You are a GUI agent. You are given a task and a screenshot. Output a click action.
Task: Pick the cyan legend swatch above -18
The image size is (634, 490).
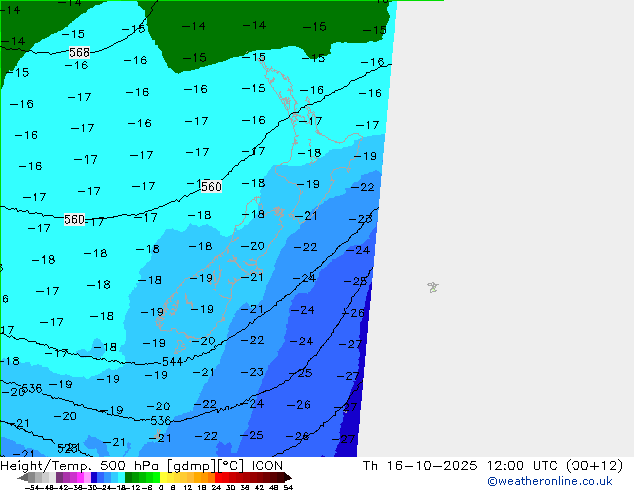pyautogui.click(x=121, y=478)
